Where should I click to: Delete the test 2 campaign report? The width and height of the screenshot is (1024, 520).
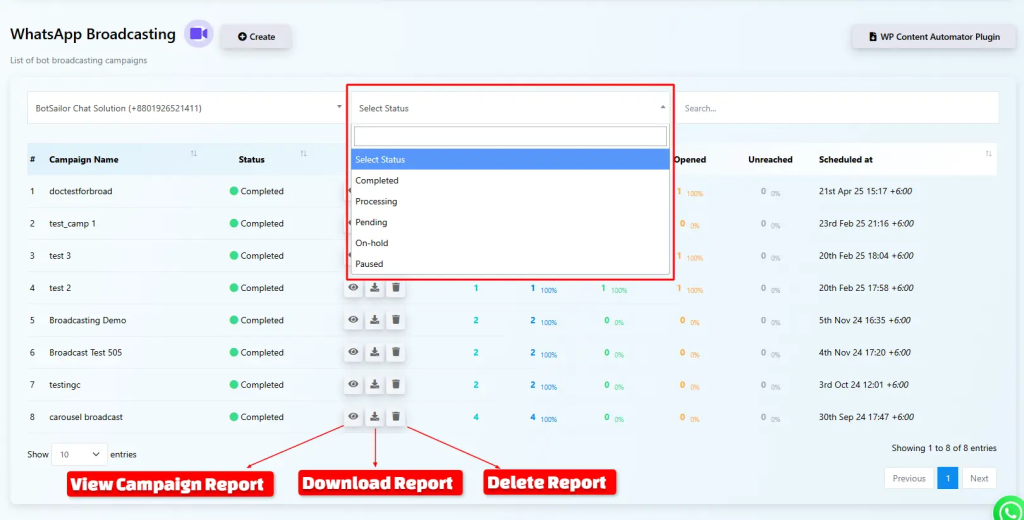pyautogui.click(x=396, y=287)
